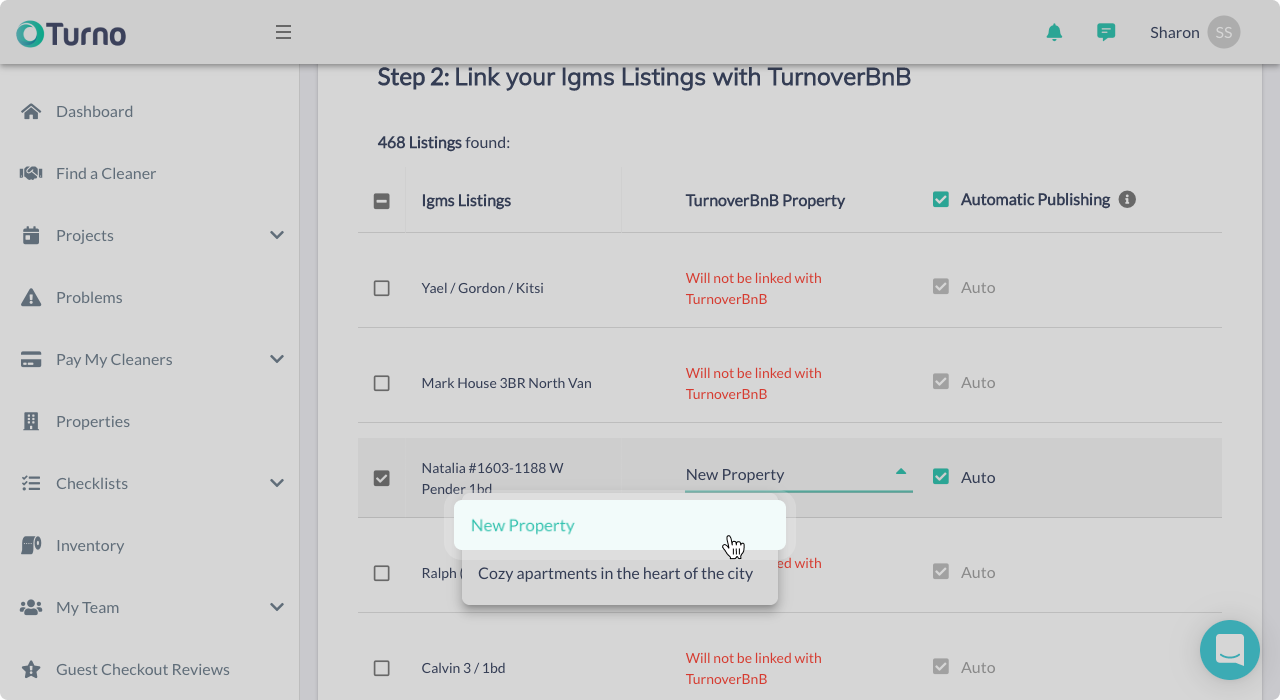Image resolution: width=1280 pixels, height=700 pixels.
Task: Click the Dashboard home icon
Action: (31, 111)
